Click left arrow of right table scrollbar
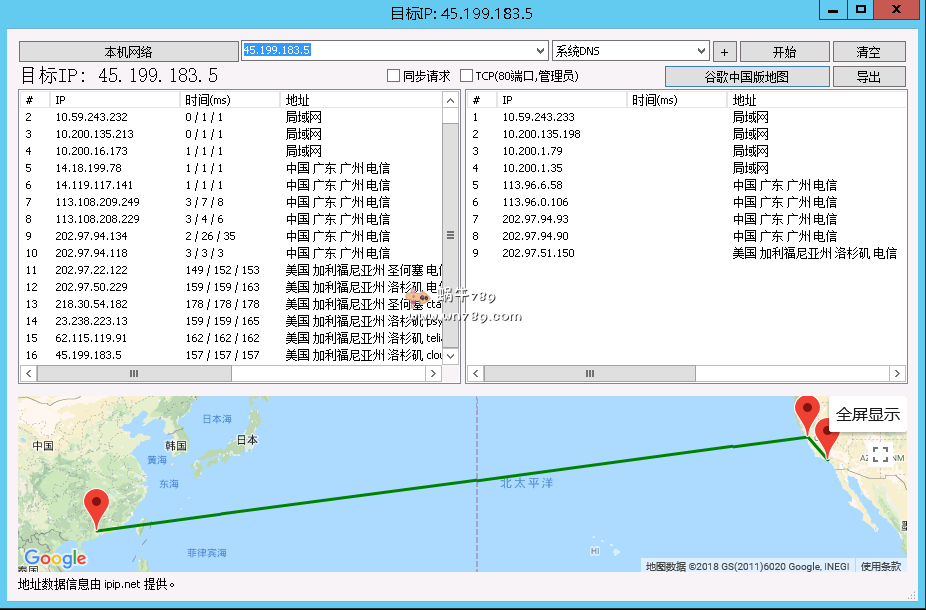 click(476, 373)
